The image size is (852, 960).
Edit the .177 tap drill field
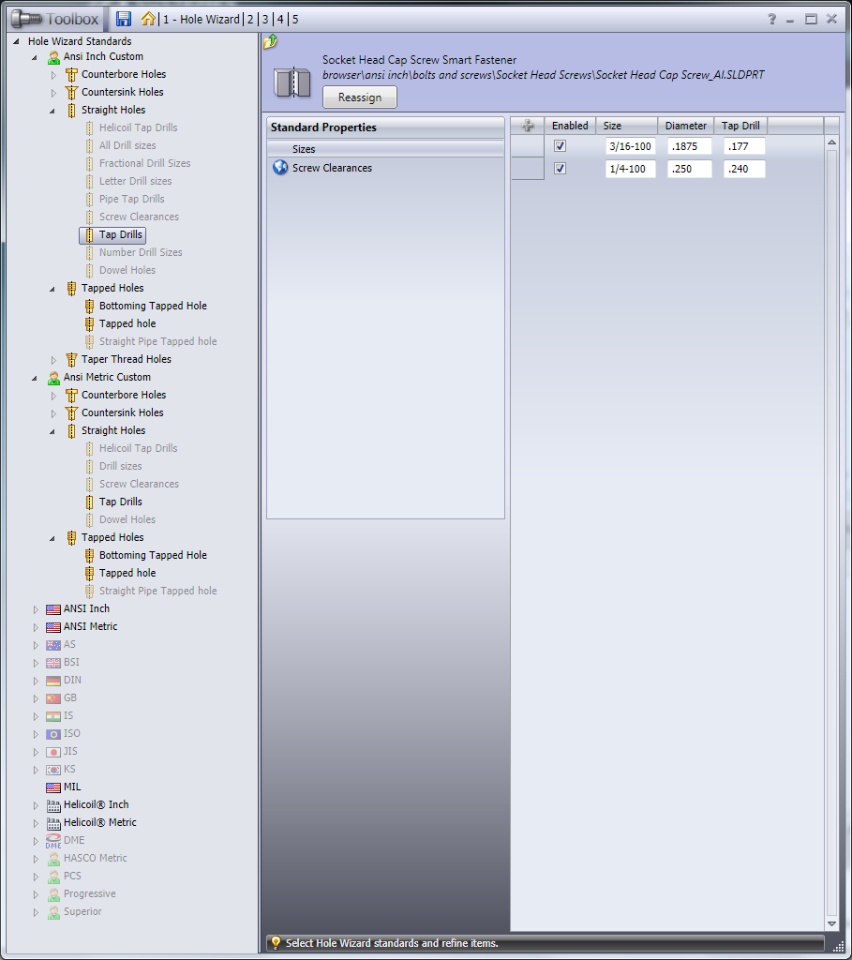[744, 146]
